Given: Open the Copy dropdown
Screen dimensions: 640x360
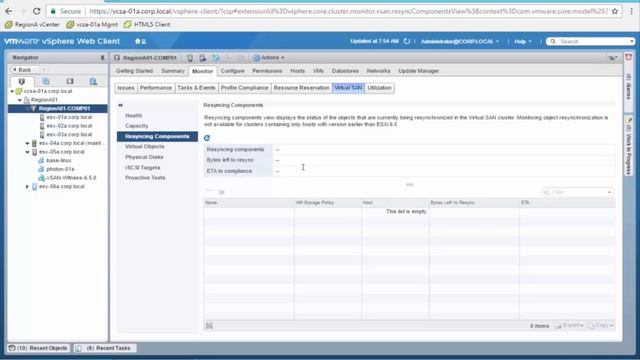Looking at the screenshot, I should pyautogui.click(x=600, y=326).
